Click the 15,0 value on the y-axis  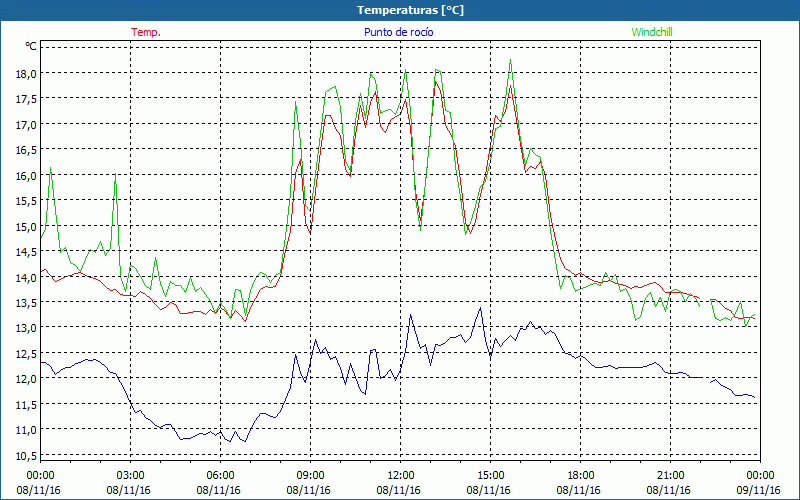[x=26, y=226]
